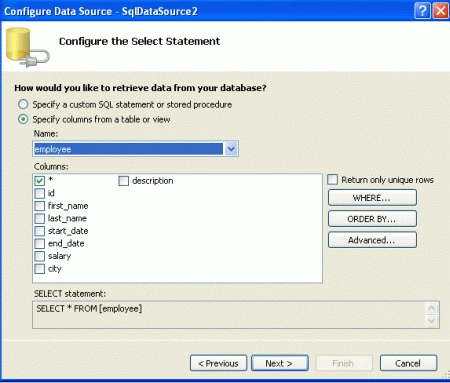The image size is (450, 383).
Task: Check the city column checkbox
Action: pyautogui.click(x=40, y=269)
